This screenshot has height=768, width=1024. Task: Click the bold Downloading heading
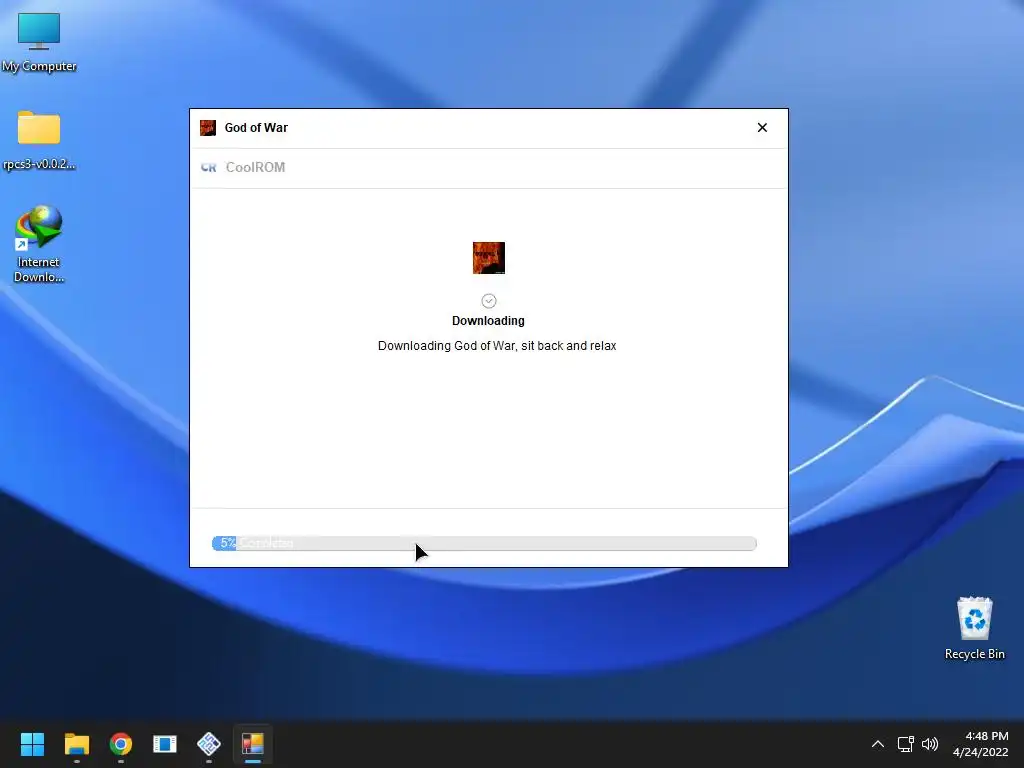pyautogui.click(x=488, y=321)
